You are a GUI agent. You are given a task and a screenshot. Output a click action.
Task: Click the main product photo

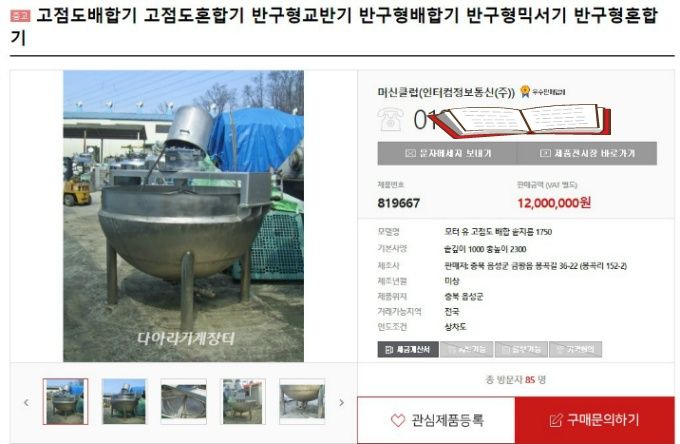tap(183, 216)
